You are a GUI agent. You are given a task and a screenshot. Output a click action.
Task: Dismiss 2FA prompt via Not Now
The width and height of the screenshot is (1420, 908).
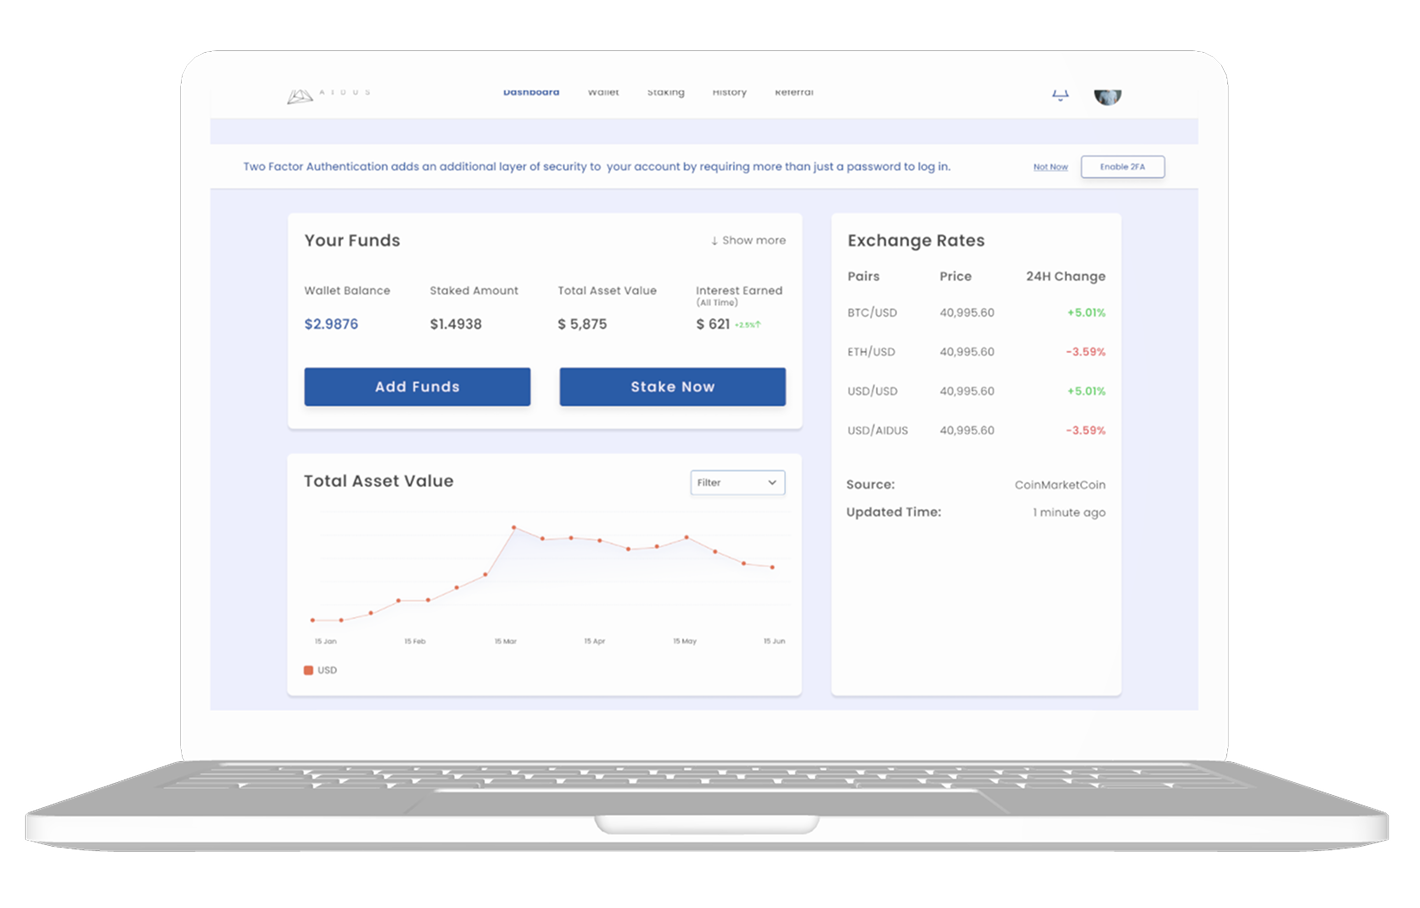click(1050, 167)
